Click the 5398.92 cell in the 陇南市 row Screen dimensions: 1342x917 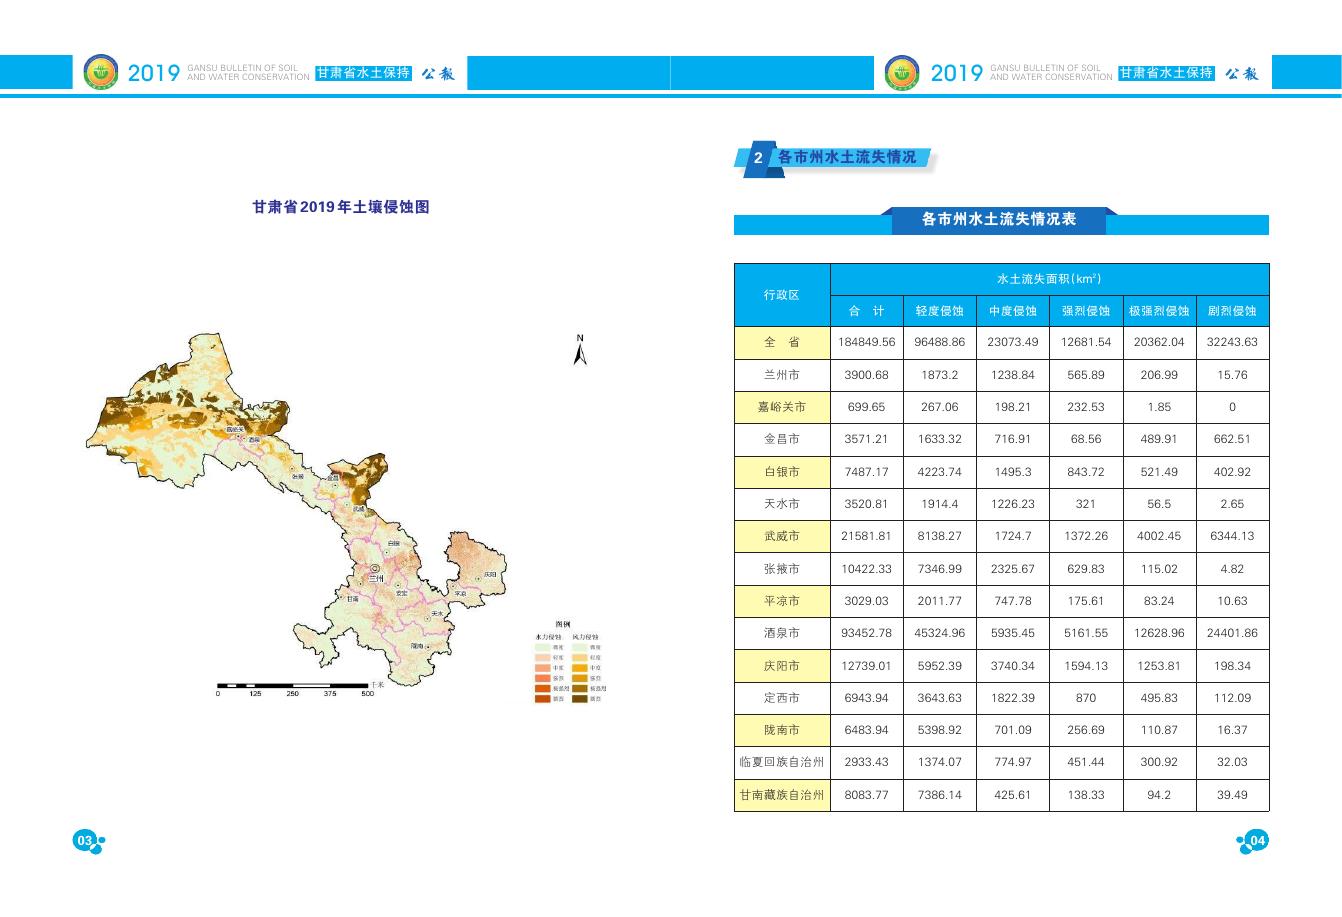click(x=940, y=730)
